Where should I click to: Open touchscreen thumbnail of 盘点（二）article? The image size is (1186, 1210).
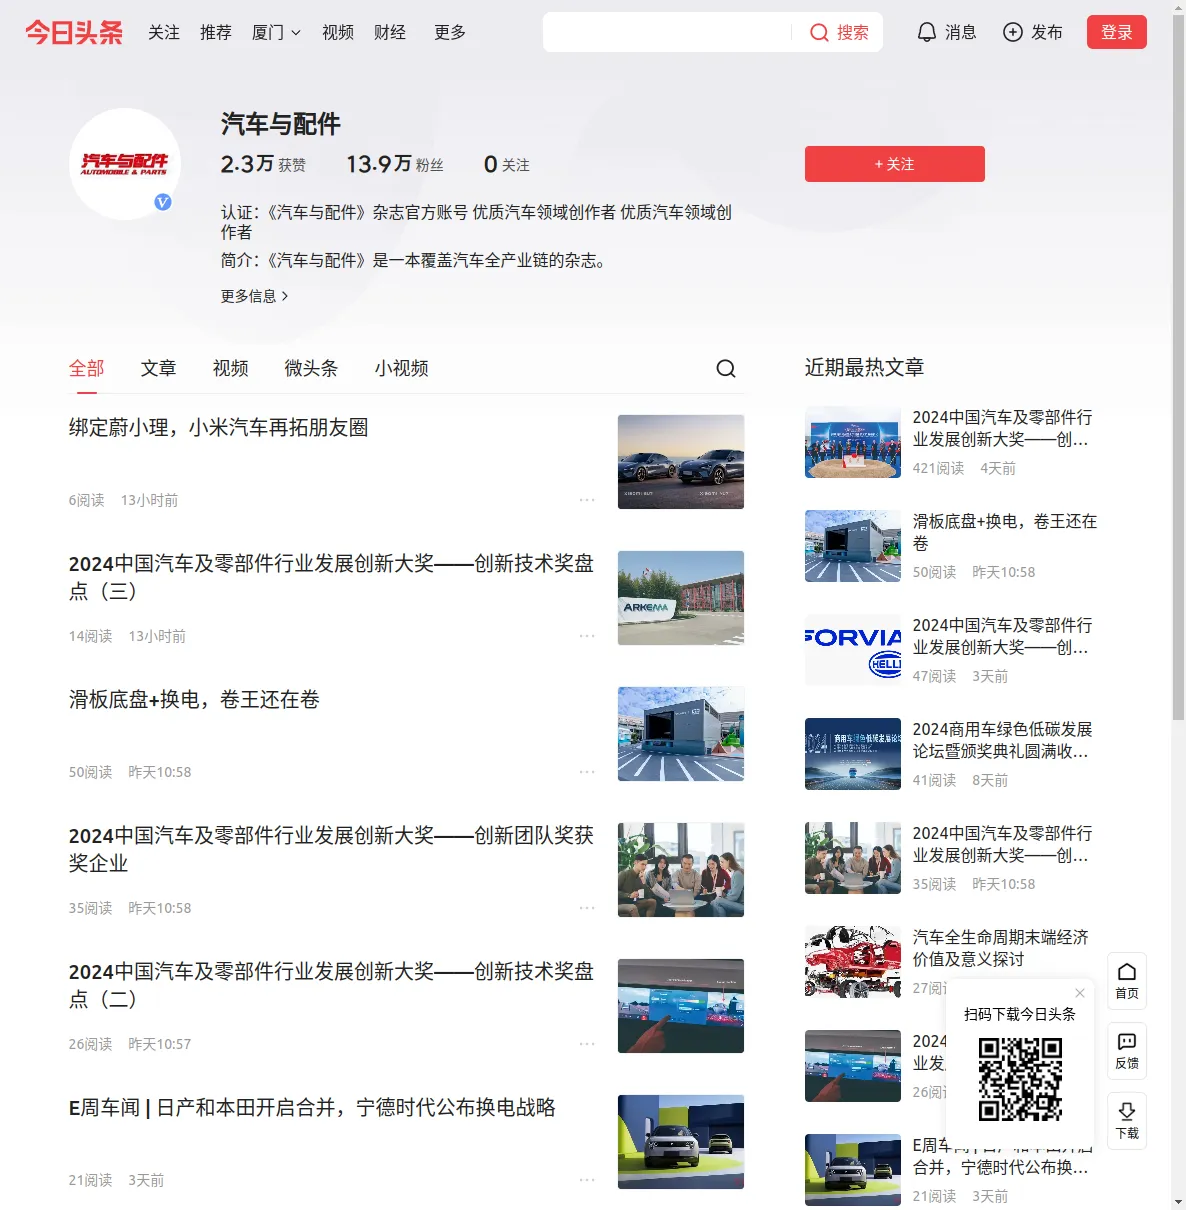(681, 1006)
